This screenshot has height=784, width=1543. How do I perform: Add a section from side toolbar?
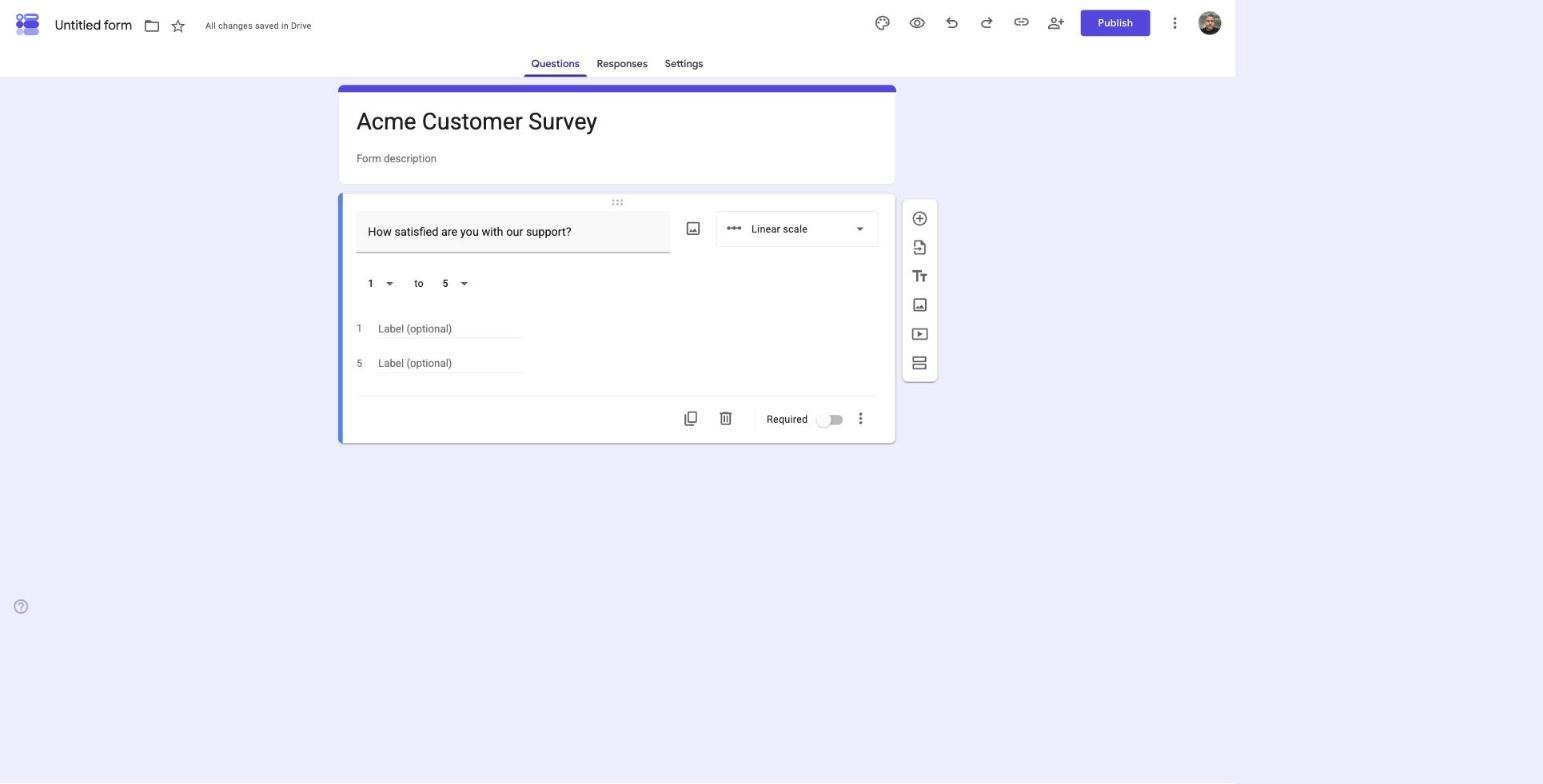920,363
